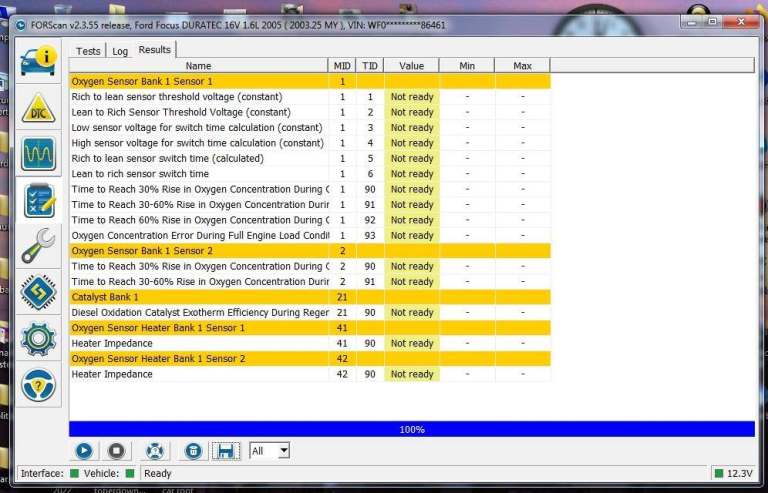Screen dimensions: 768x493
Task: Click the lifebuoy reset icon
Action: click(x=155, y=450)
